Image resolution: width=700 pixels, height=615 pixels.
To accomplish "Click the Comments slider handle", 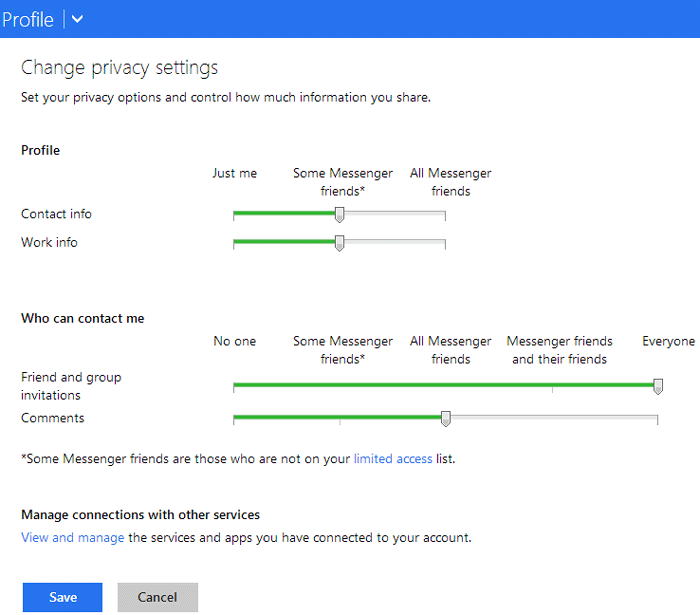I will click(x=446, y=419).
